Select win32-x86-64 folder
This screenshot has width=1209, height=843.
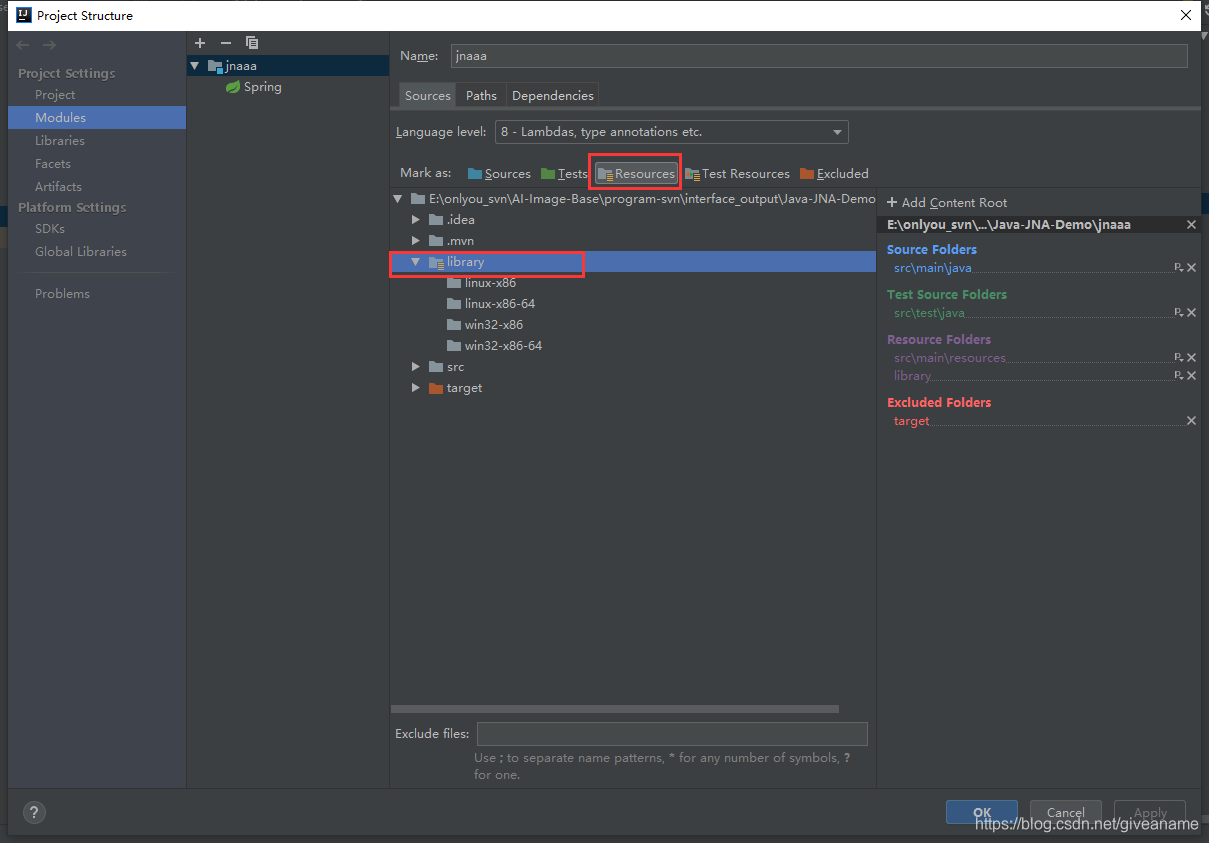click(503, 346)
